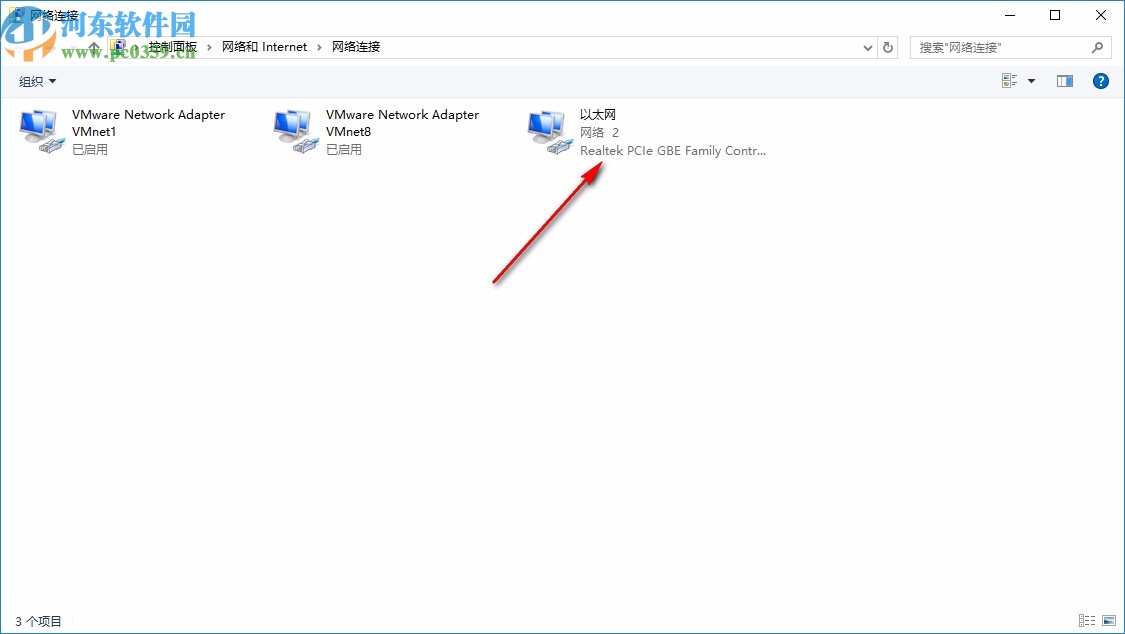
Task: Expand the view options dropdown arrow
Action: (1031, 81)
